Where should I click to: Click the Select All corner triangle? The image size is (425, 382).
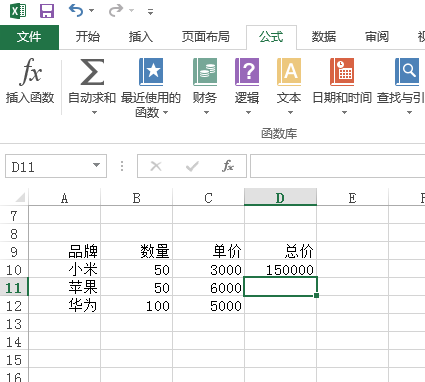pos(20,198)
